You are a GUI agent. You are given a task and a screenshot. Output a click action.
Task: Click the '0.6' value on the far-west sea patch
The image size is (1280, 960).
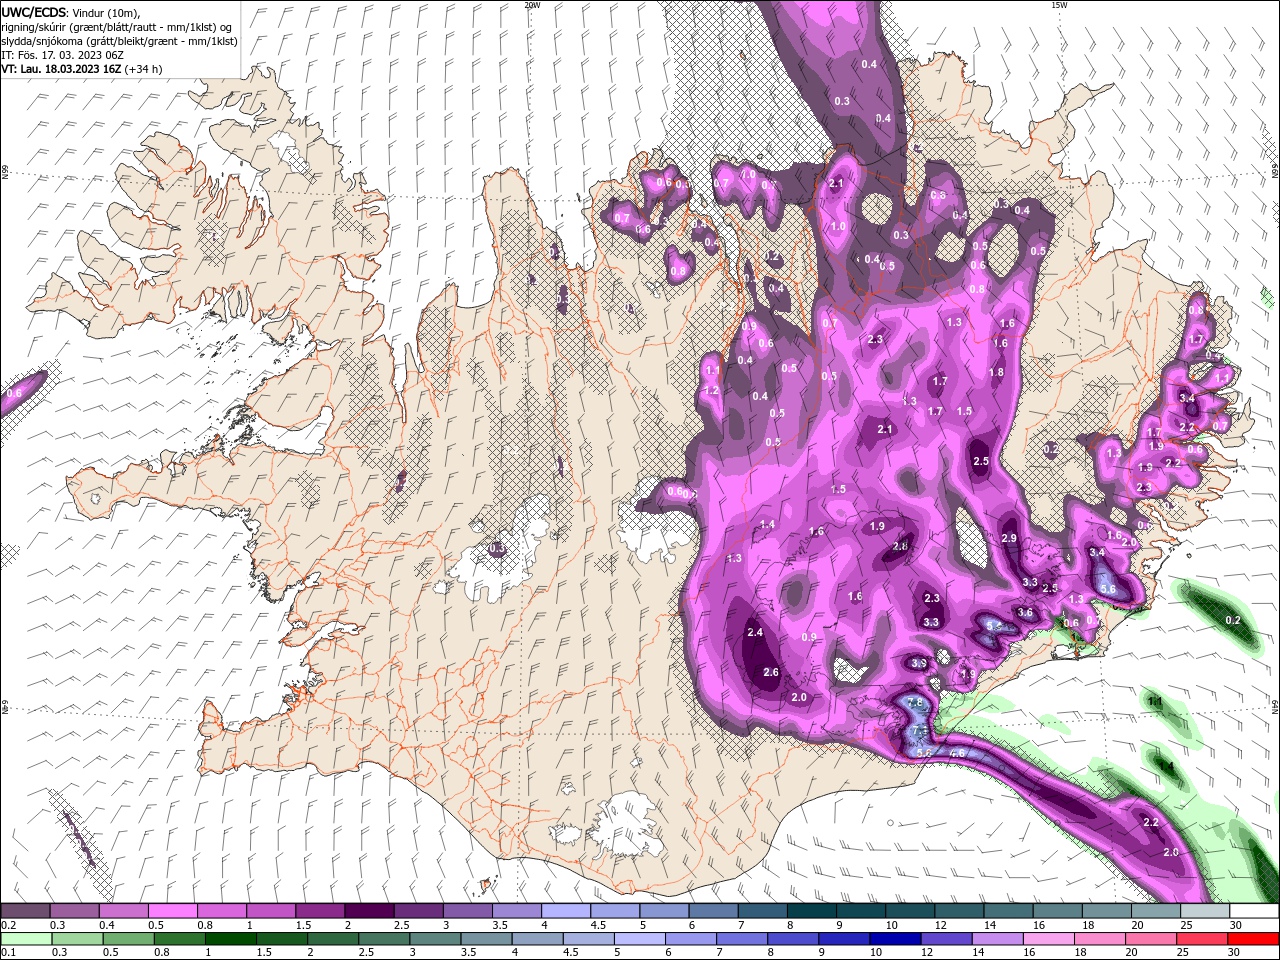[14, 393]
